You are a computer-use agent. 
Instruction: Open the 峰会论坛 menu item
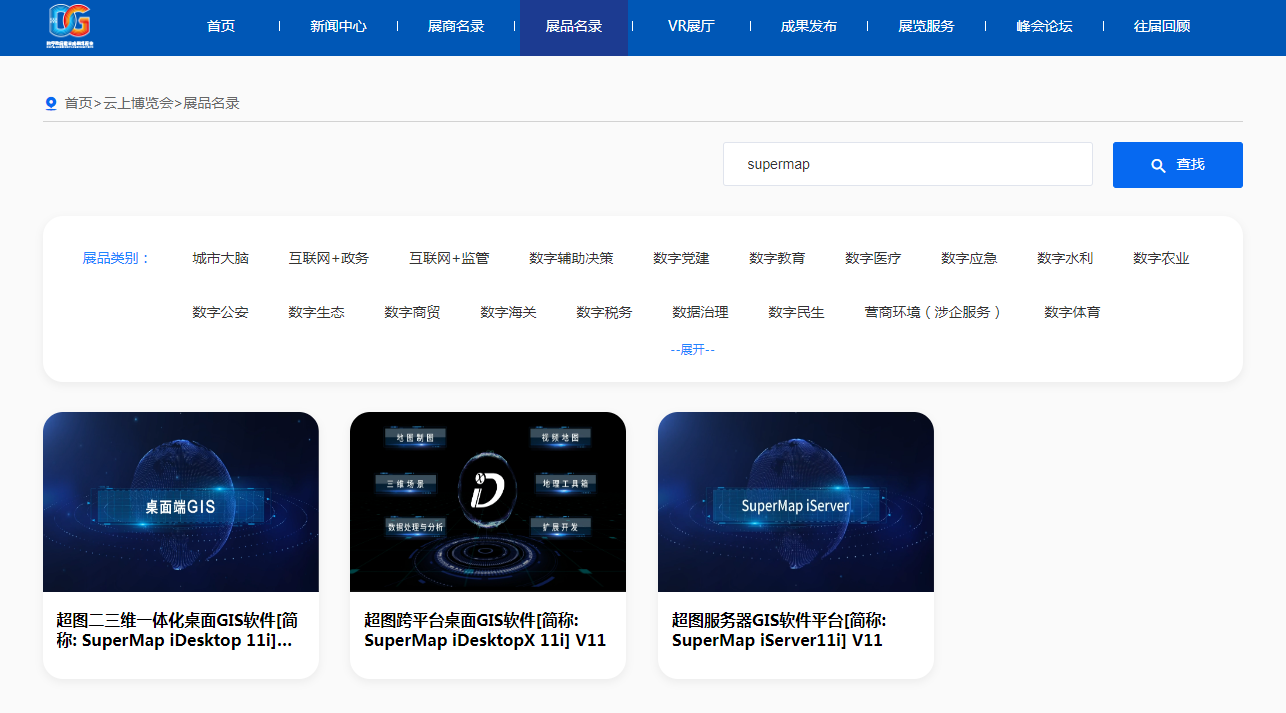point(1044,26)
